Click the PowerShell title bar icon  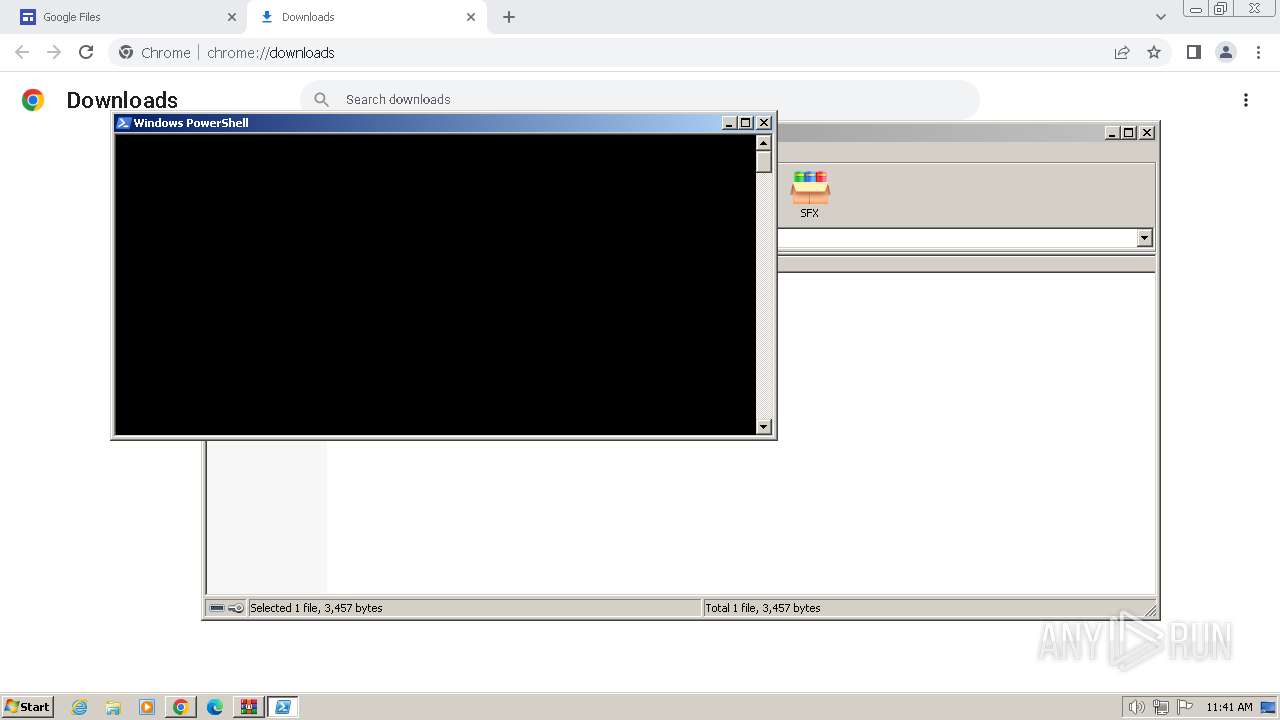(123, 123)
